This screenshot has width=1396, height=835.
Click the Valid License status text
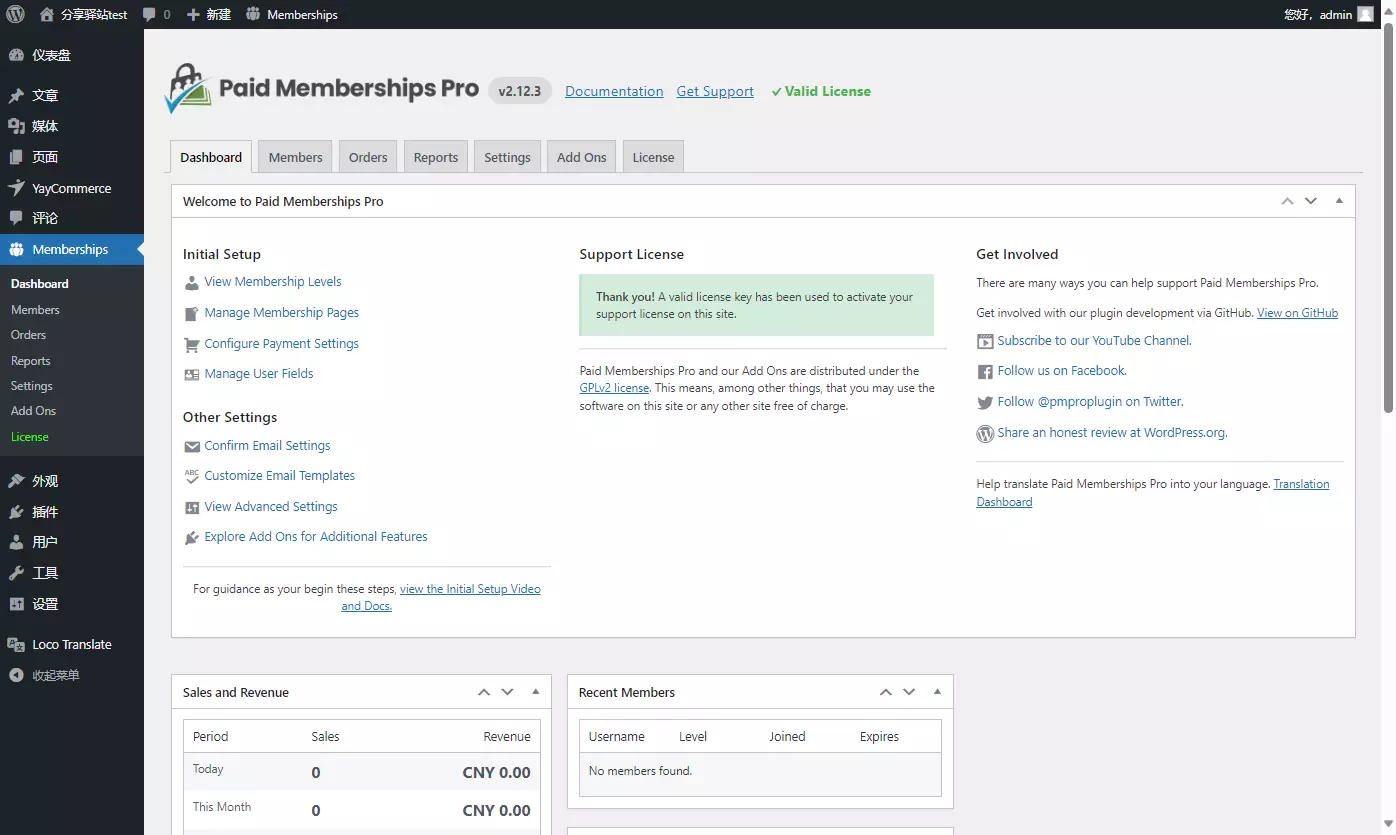(821, 91)
